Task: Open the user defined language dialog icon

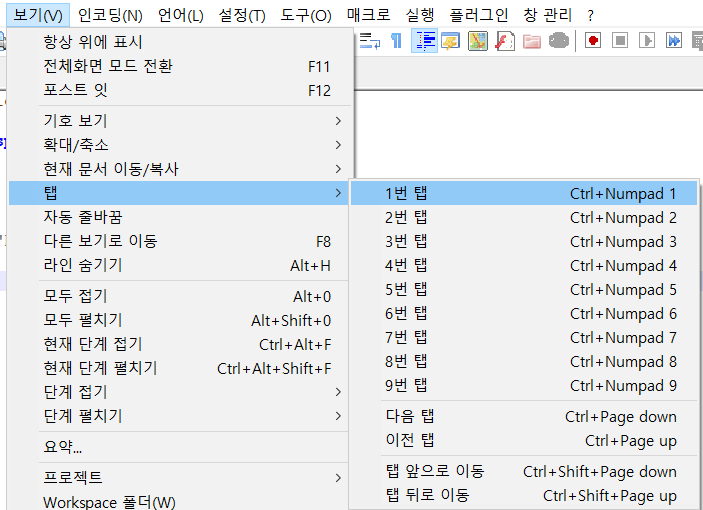Action: (451, 41)
